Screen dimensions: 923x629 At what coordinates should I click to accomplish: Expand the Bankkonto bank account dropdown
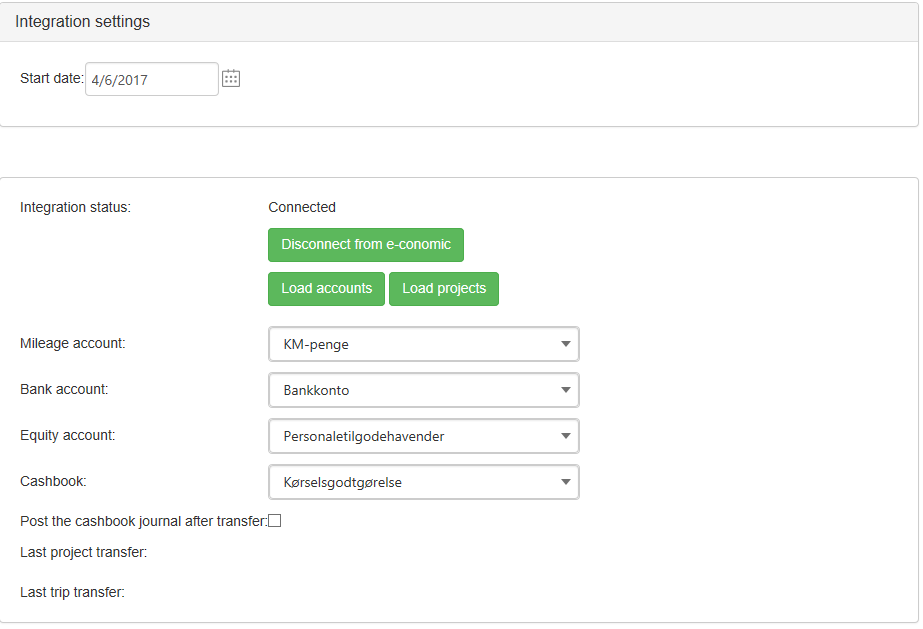point(424,390)
